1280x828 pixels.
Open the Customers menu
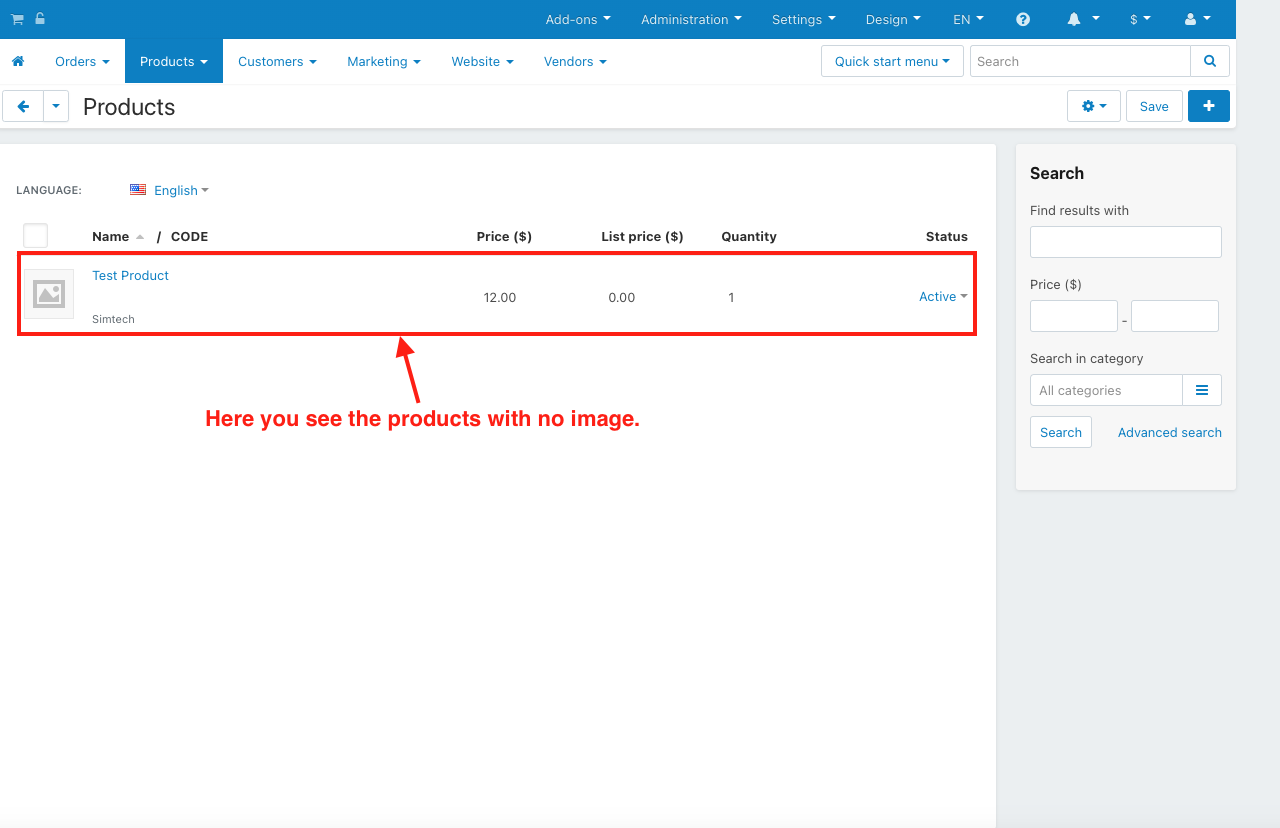(277, 61)
